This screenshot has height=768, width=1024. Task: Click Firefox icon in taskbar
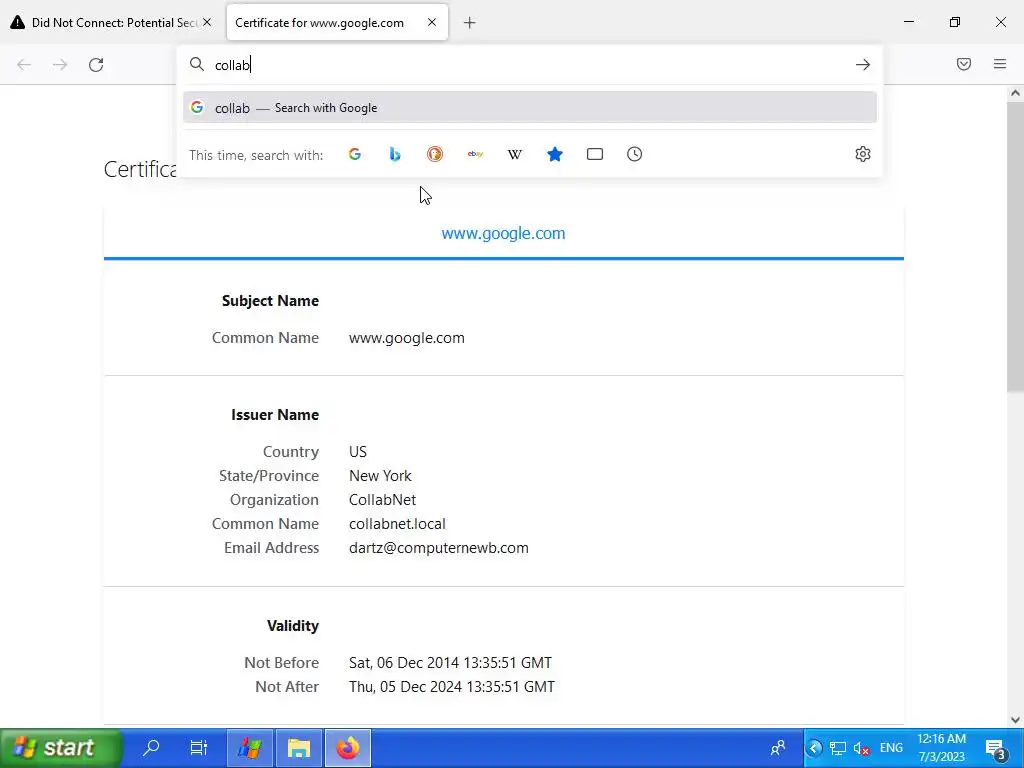coord(347,748)
